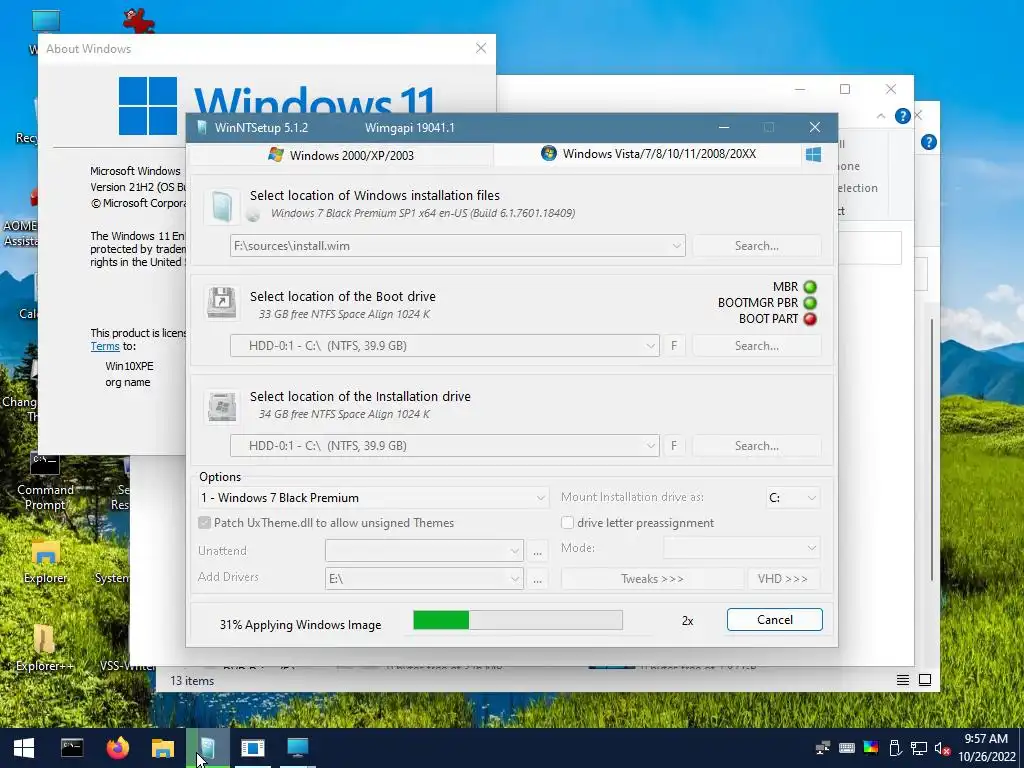Click the Explorer window vertical scrollbar
Screen dimensions: 1024x768
pyautogui.click(x=932, y=449)
